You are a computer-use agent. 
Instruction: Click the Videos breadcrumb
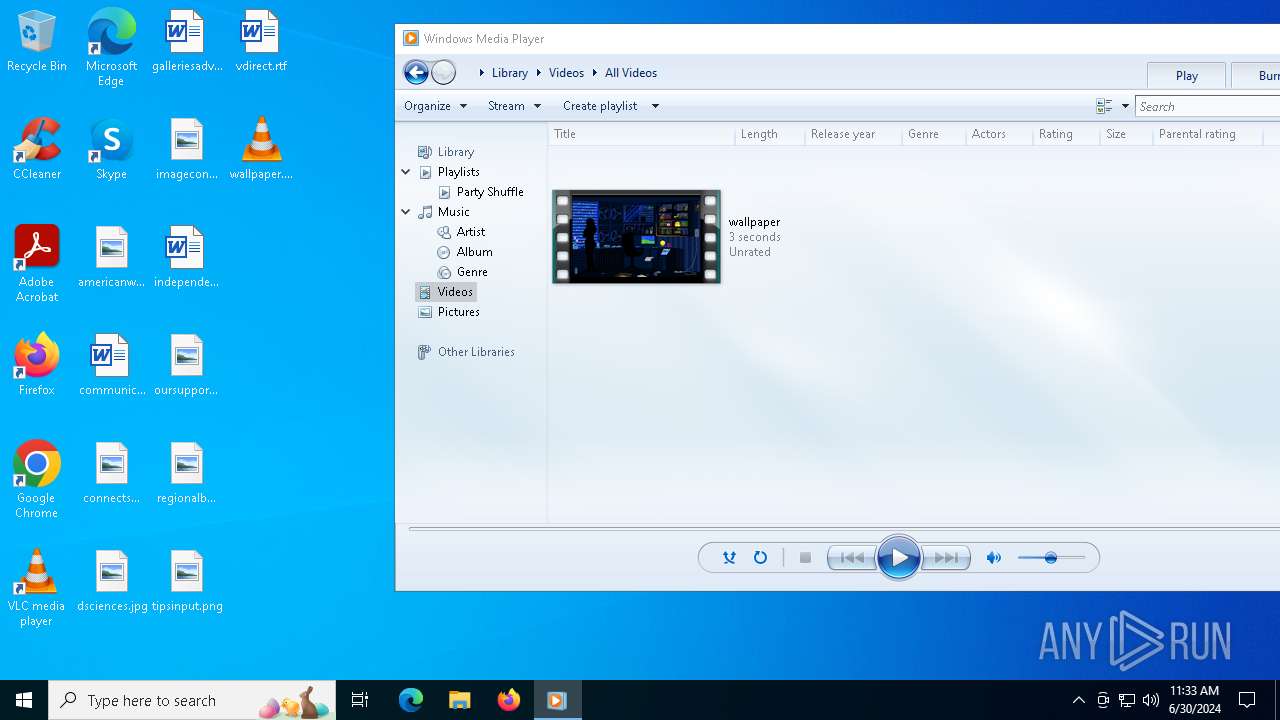[566, 73]
